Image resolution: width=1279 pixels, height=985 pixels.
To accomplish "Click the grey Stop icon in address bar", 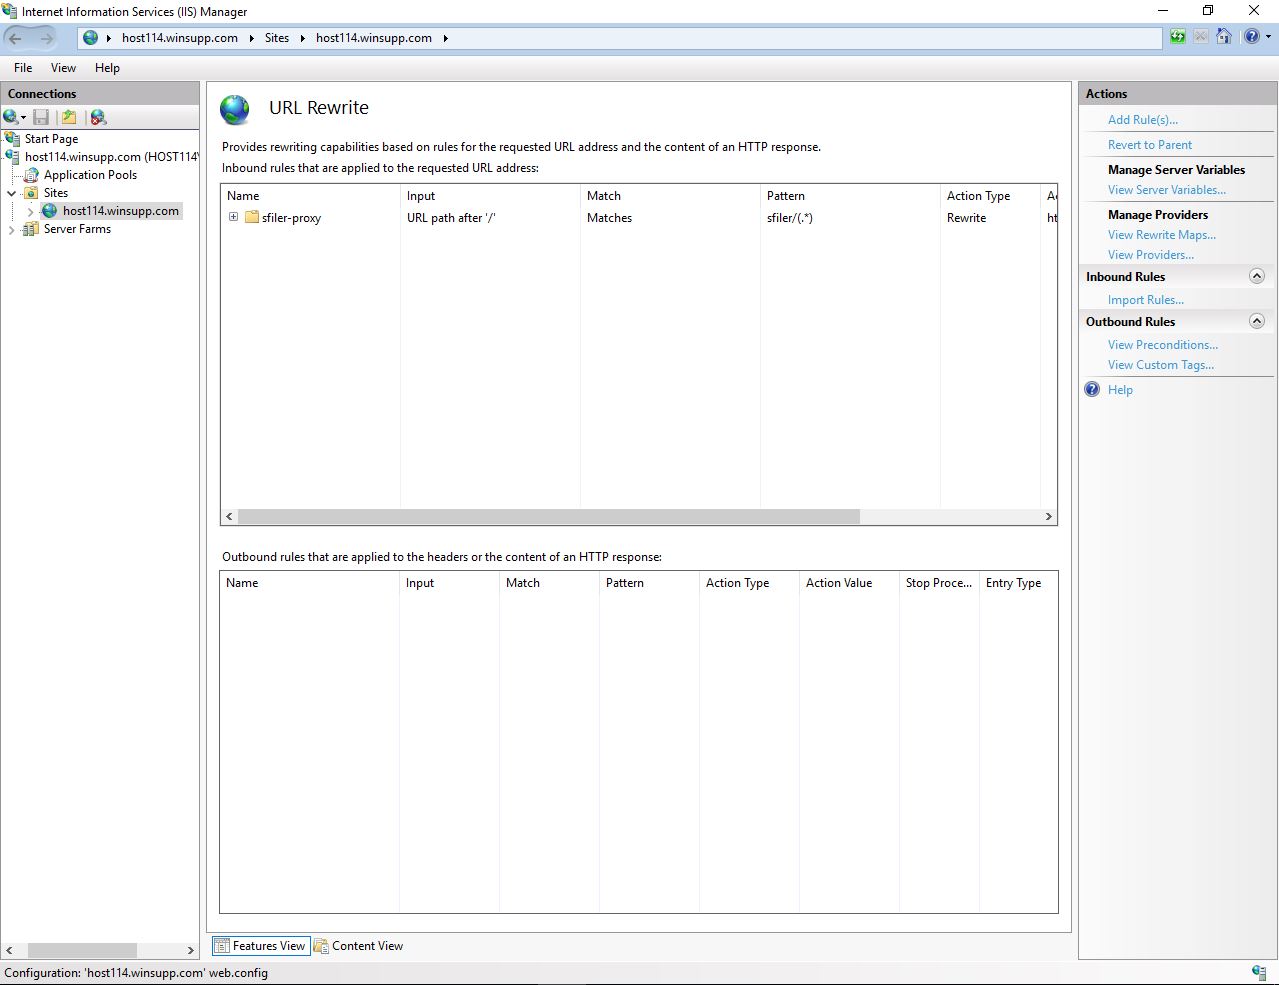I will click(x=1200, y=37).
